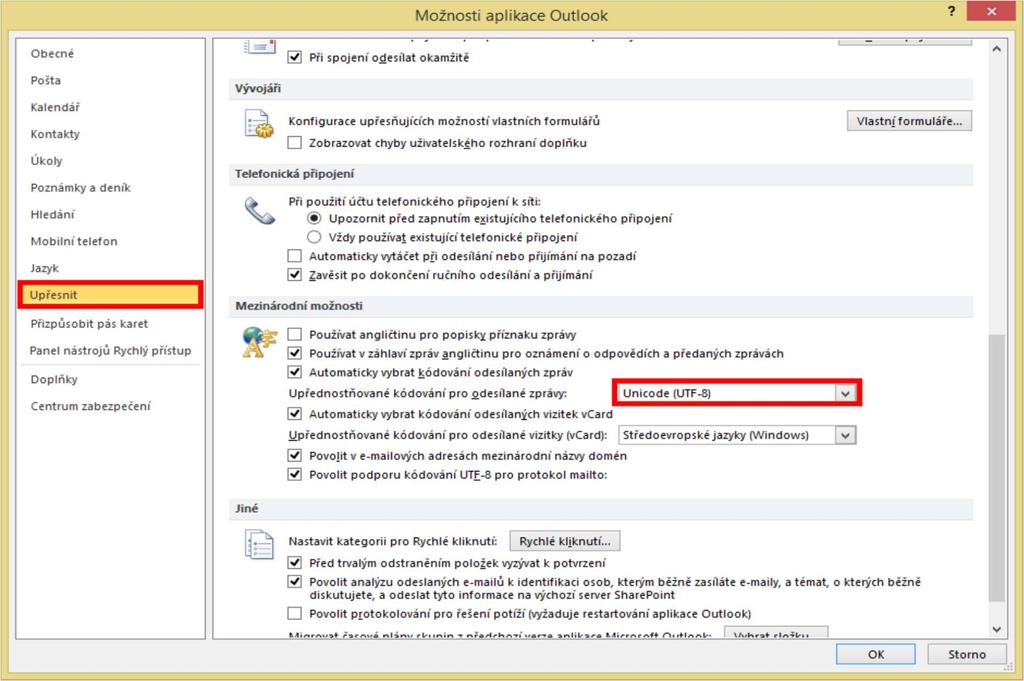The width and height of the screenshot is (1024, 681).
Task: Cancel the dialog with Storno
Action: (x=967, y=654)
